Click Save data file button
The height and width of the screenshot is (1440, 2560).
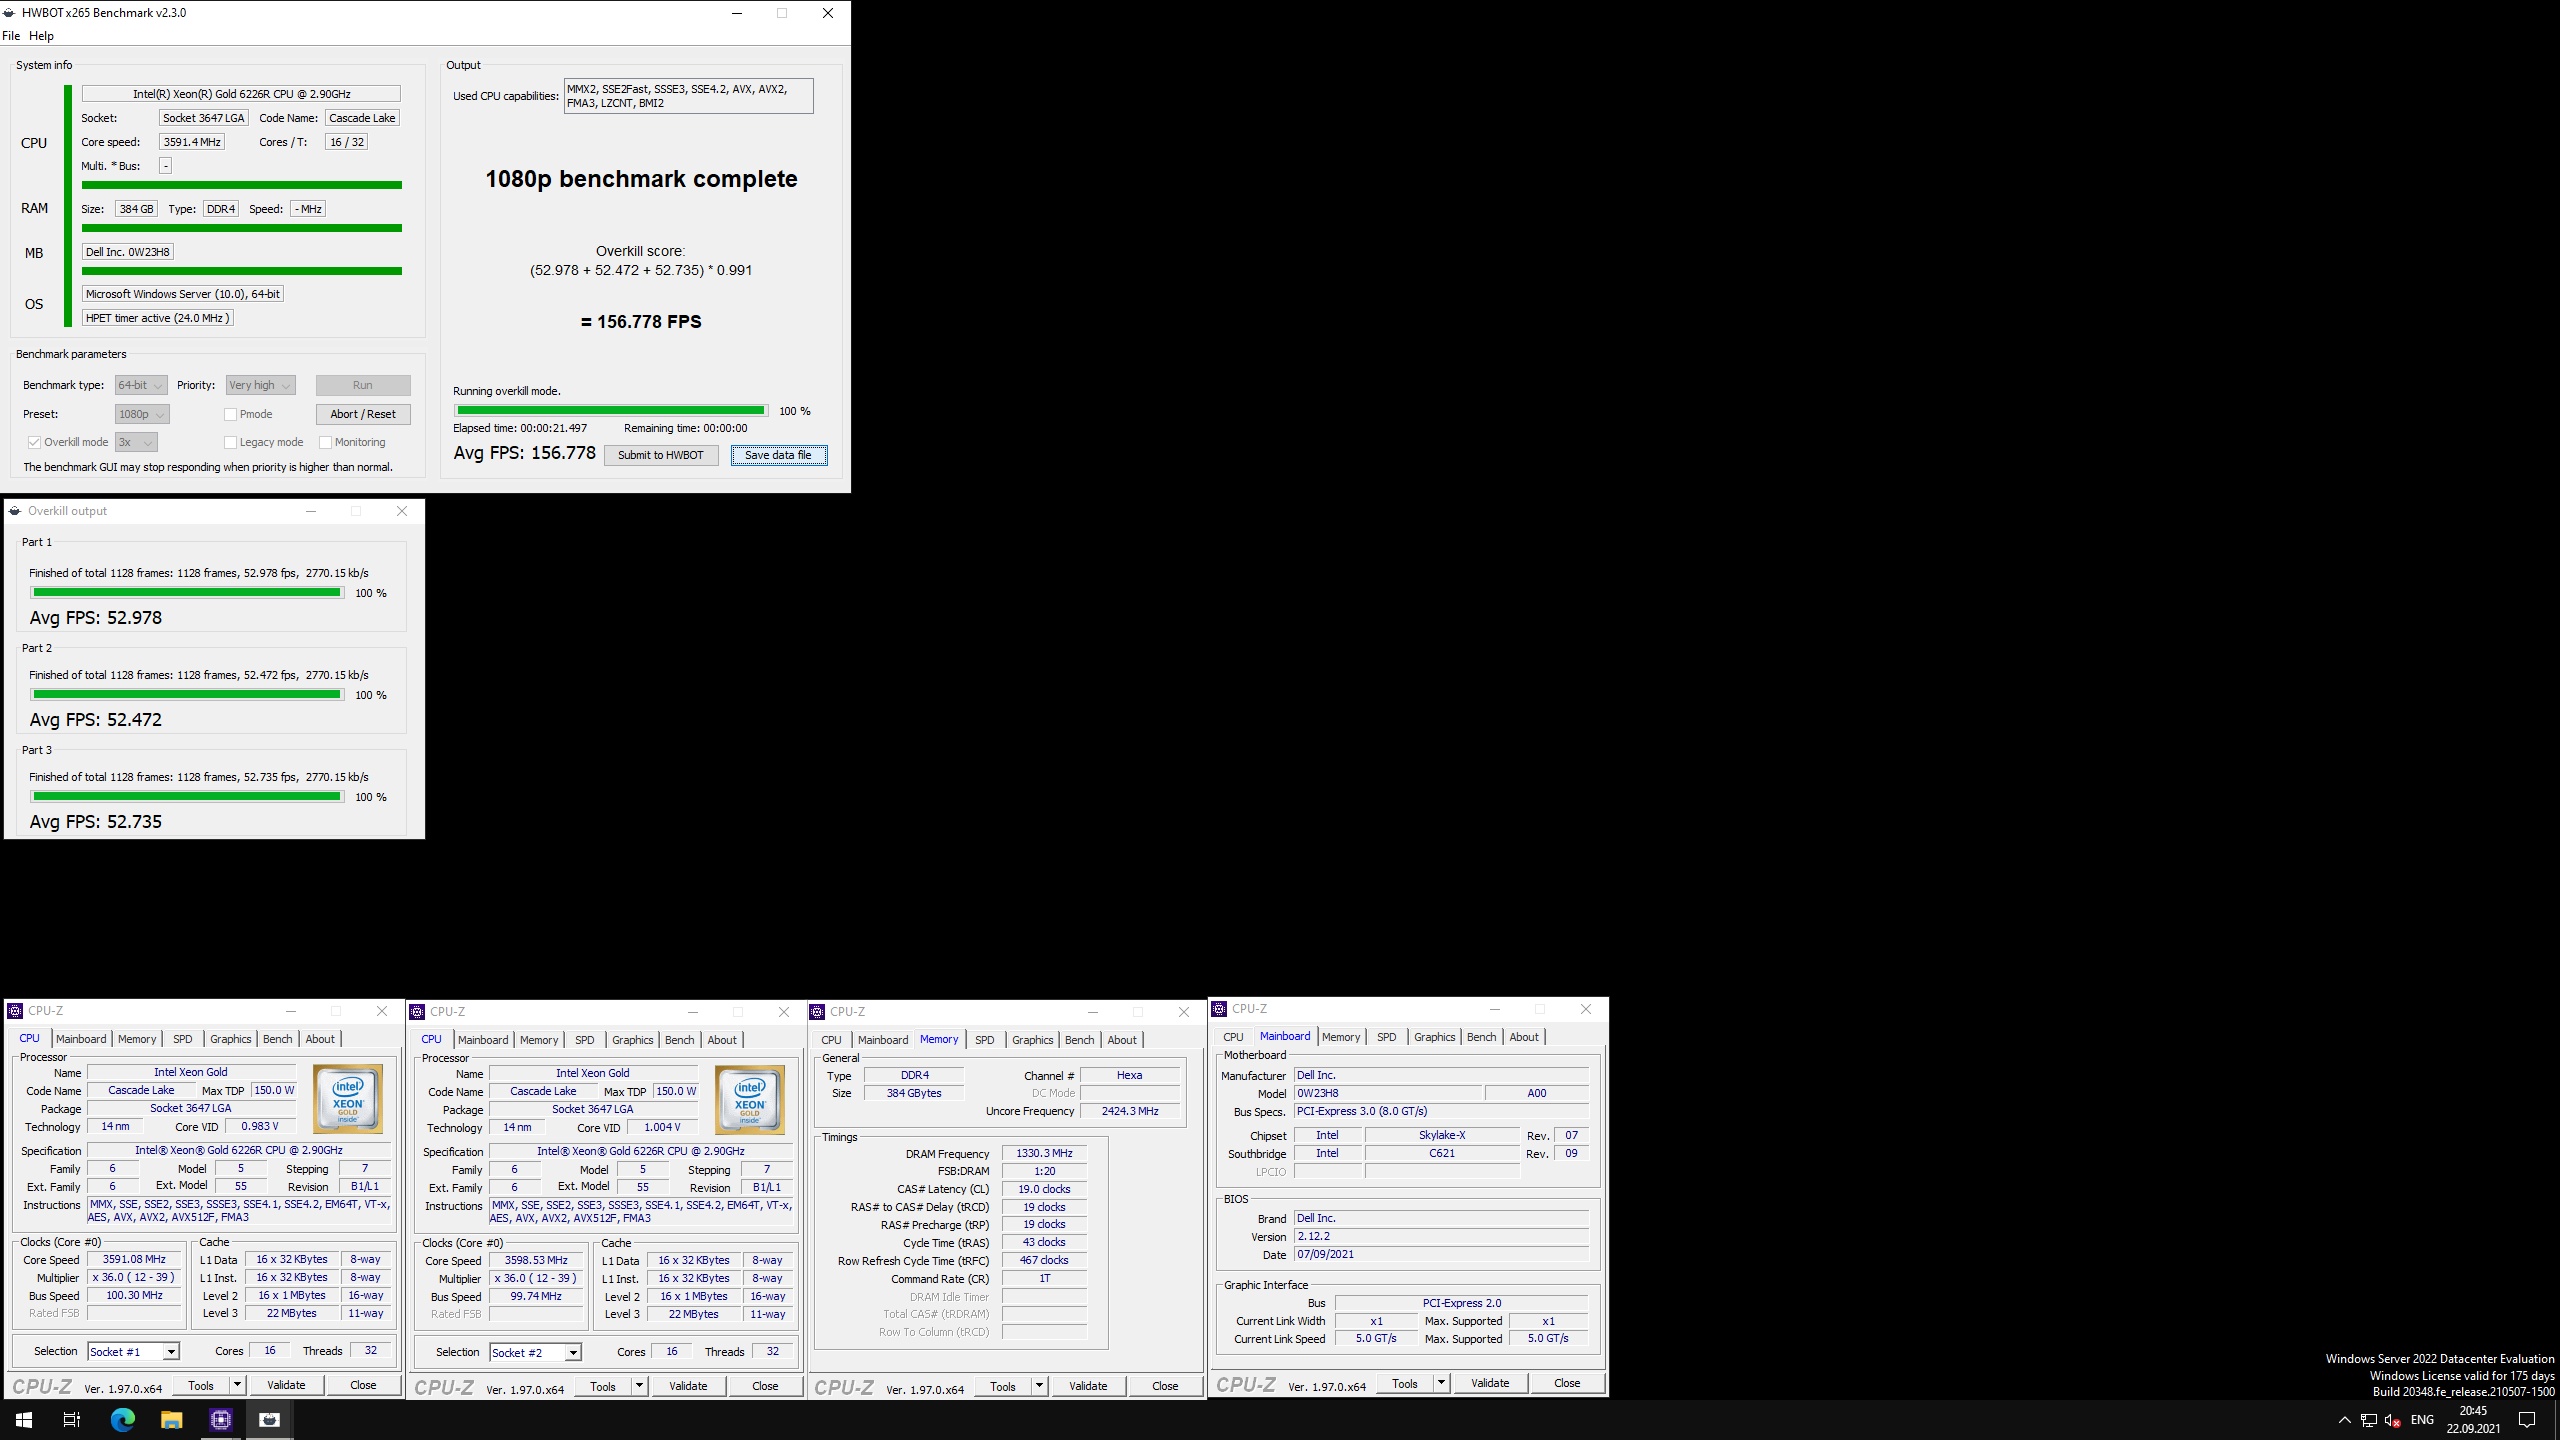coord(779,455)
